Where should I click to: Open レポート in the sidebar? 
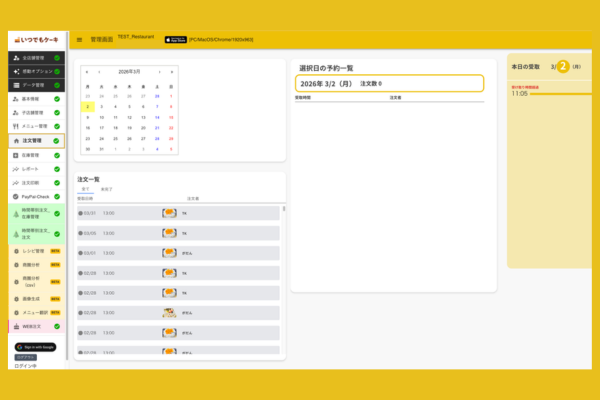tap(32, 169)
